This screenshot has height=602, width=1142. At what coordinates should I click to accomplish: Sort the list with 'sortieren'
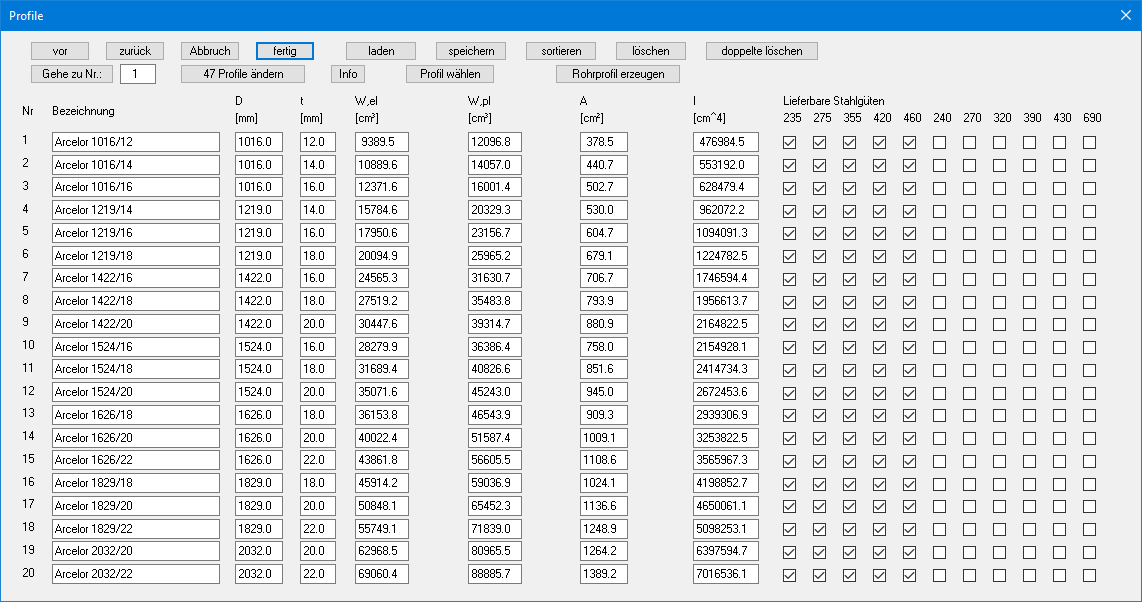point(561,51)
